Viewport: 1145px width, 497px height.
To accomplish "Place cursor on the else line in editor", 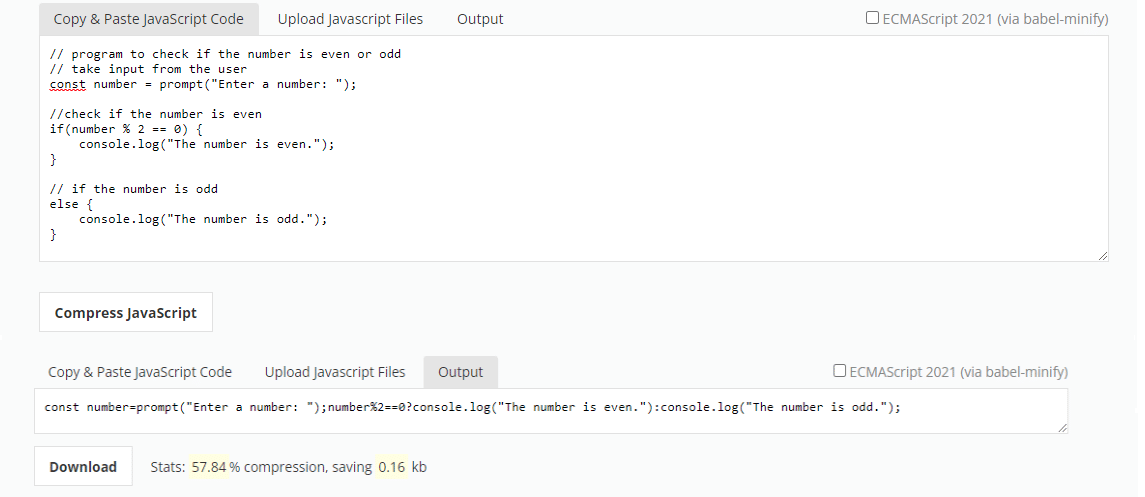I will tap(64, 204).
